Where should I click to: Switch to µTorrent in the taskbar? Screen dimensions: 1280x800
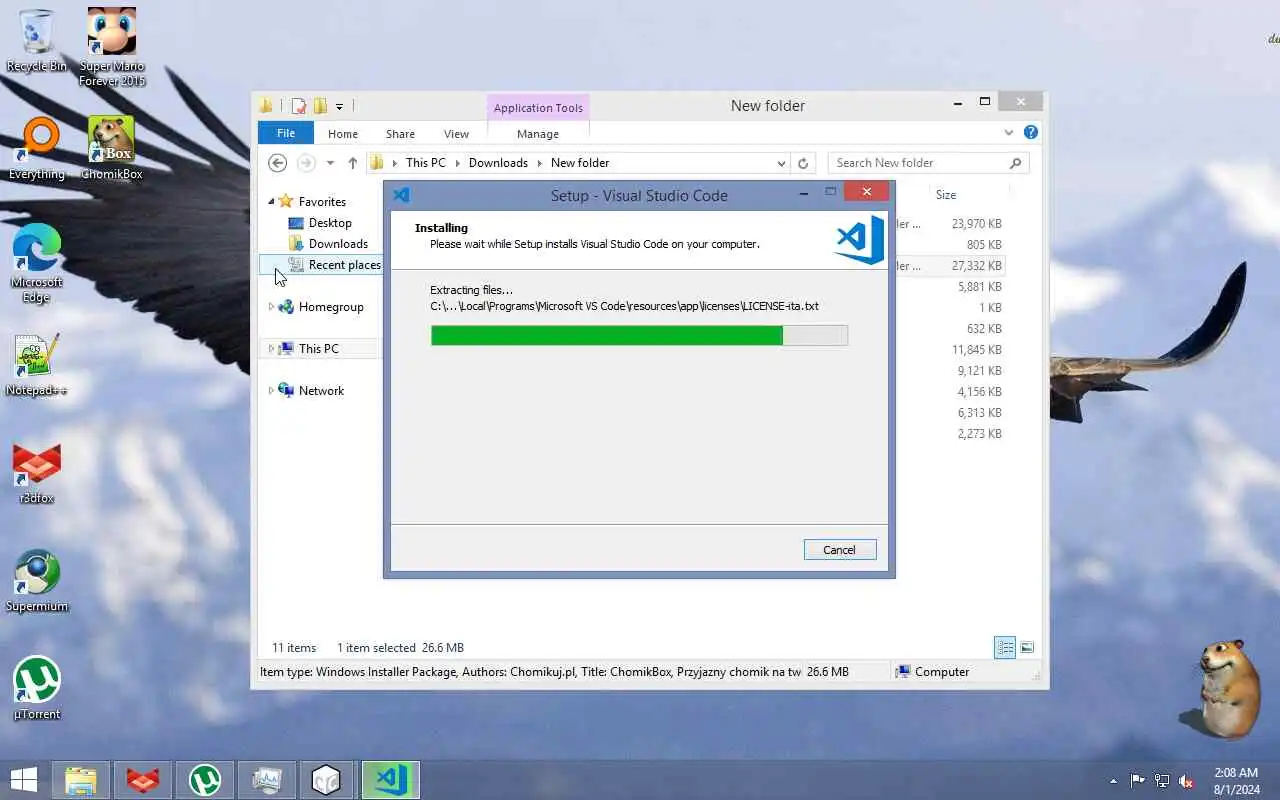click(205, 780)
